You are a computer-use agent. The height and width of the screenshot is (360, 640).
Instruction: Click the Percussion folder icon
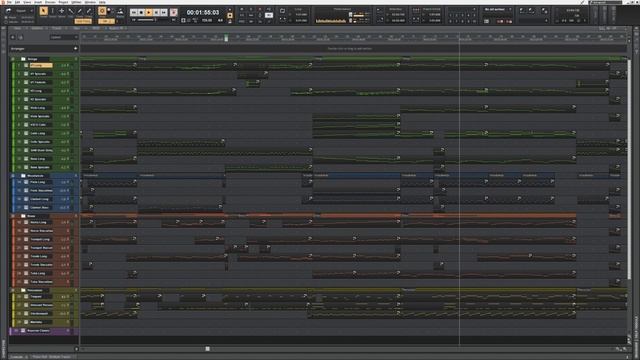tap(23, 290)
